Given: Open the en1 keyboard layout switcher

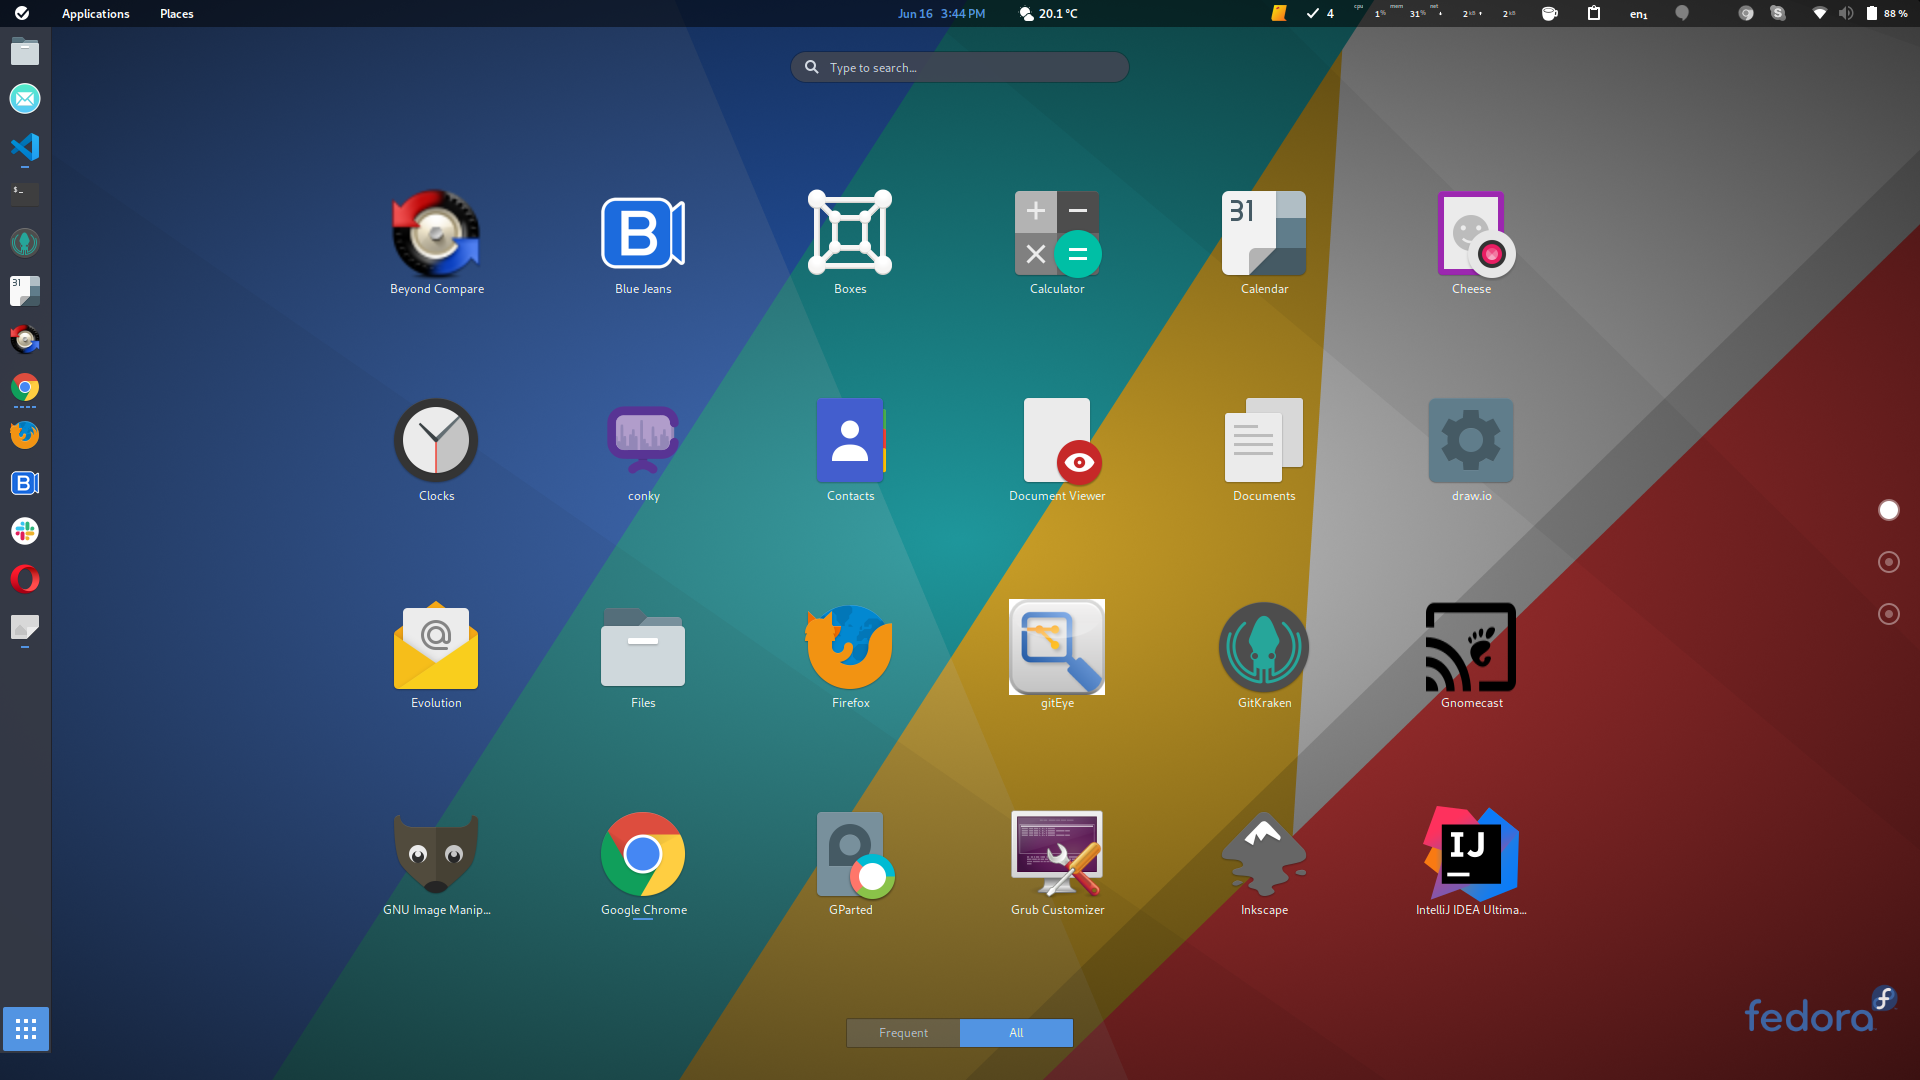Looking at the screenshot, I should pos(1638,13).
